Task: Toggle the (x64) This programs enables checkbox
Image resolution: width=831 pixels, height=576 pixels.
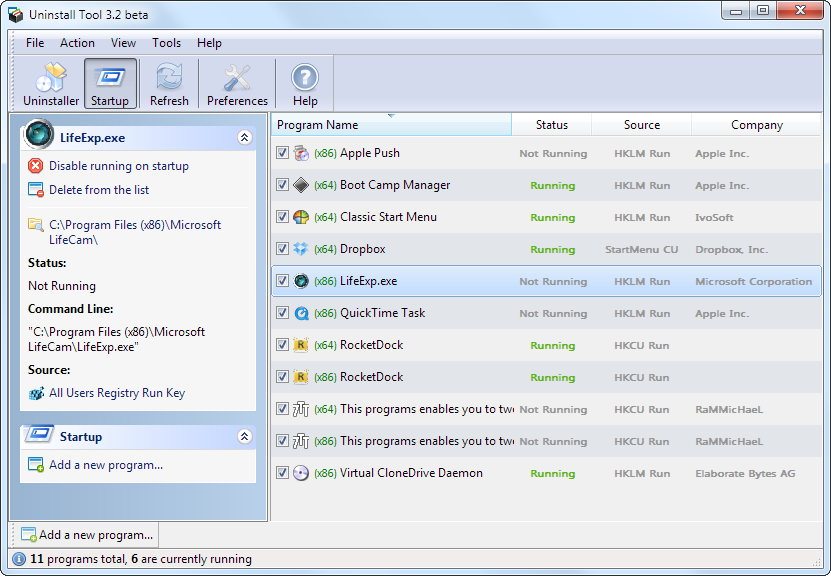Action: (282, 409)
